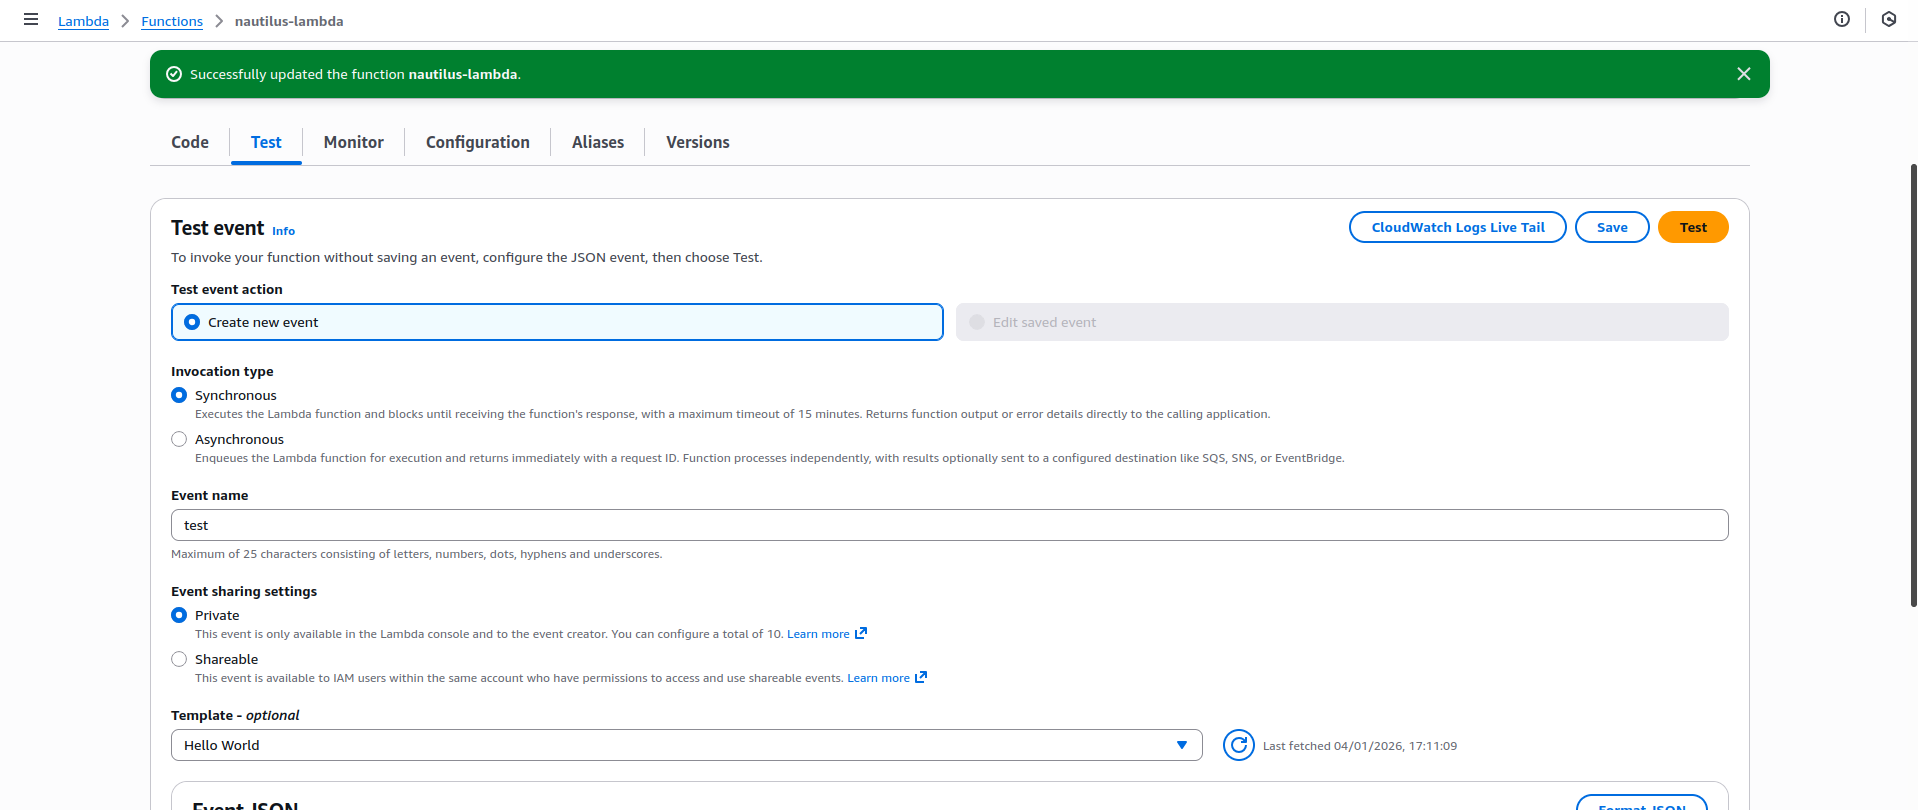Open the hamburger navigation menu

click(x=31, y=19)
